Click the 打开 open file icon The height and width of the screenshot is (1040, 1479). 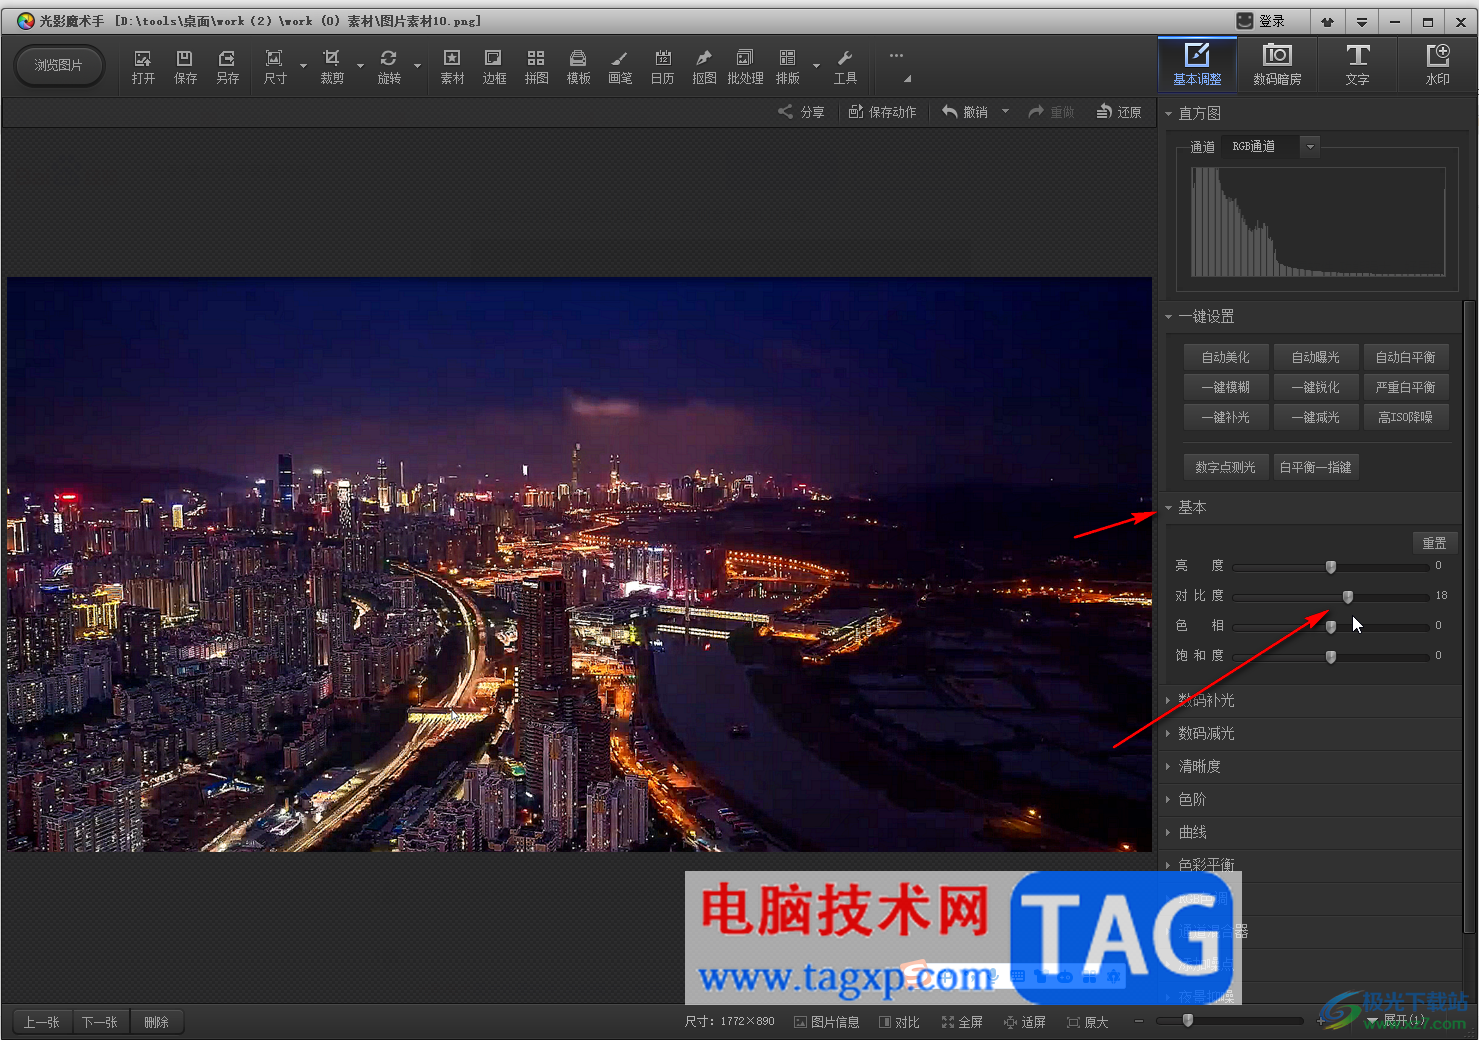tap(143, 67)
